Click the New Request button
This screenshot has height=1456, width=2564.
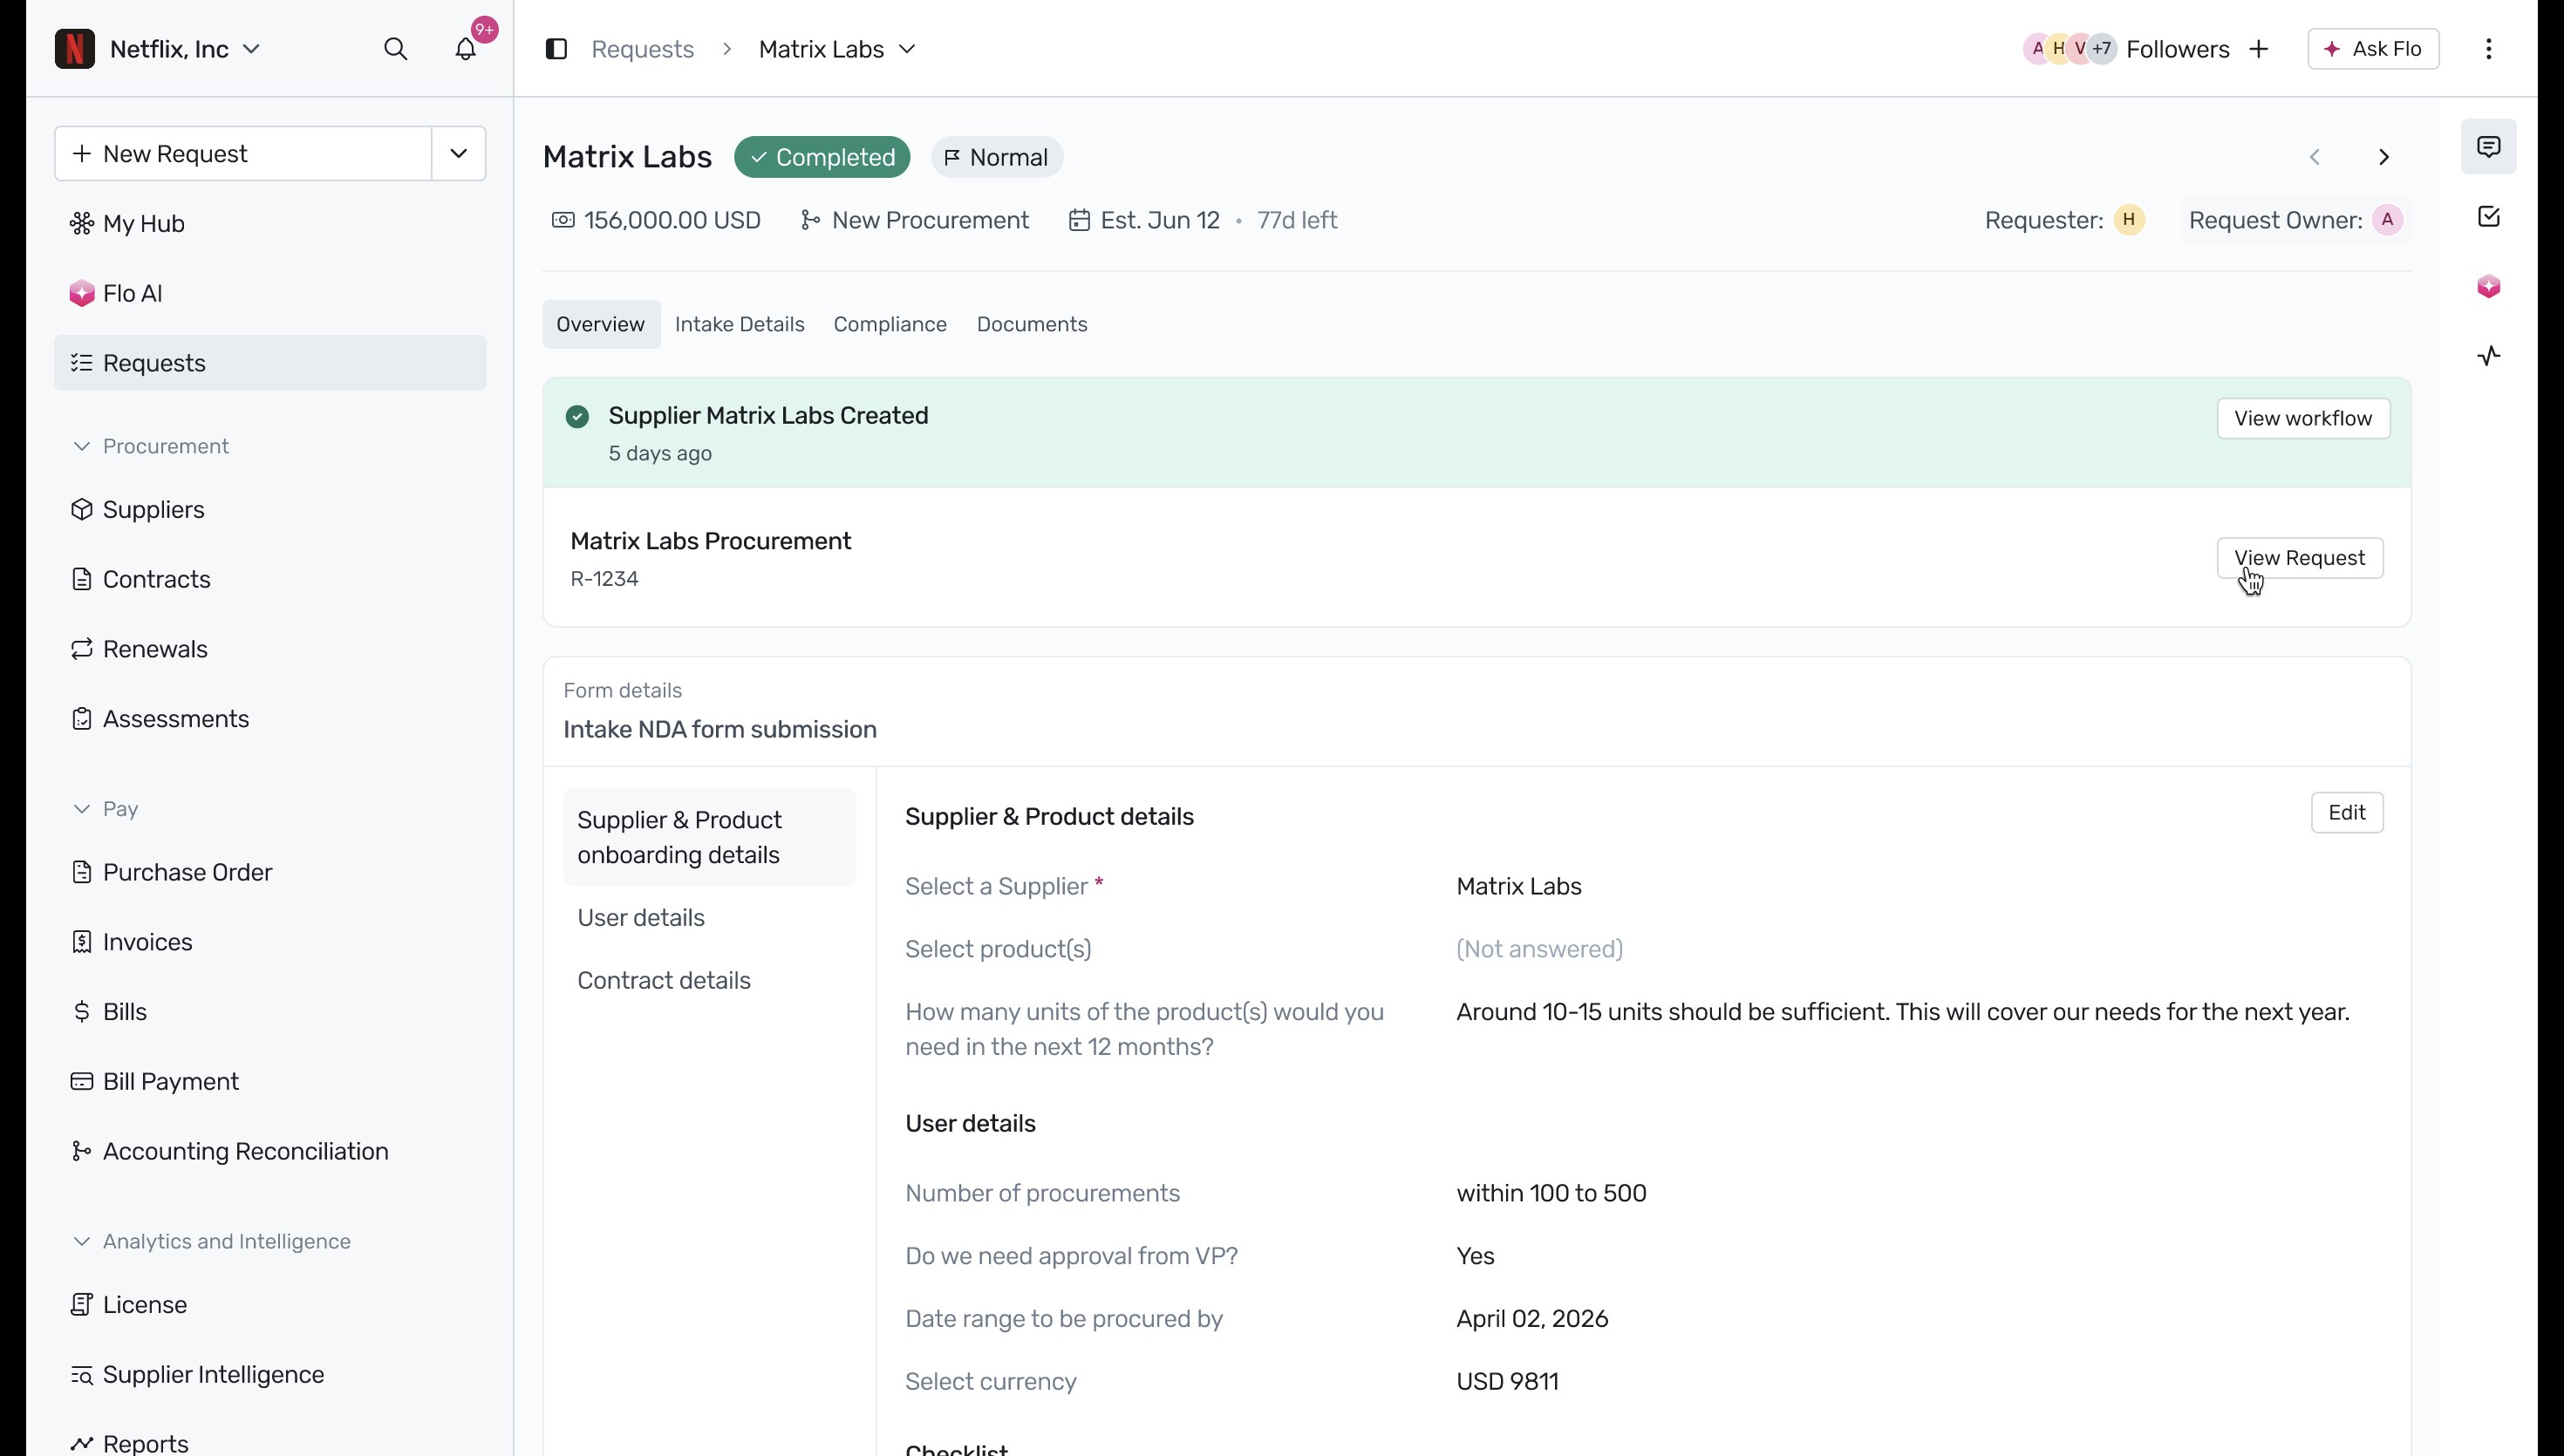[x=243, y=154]
